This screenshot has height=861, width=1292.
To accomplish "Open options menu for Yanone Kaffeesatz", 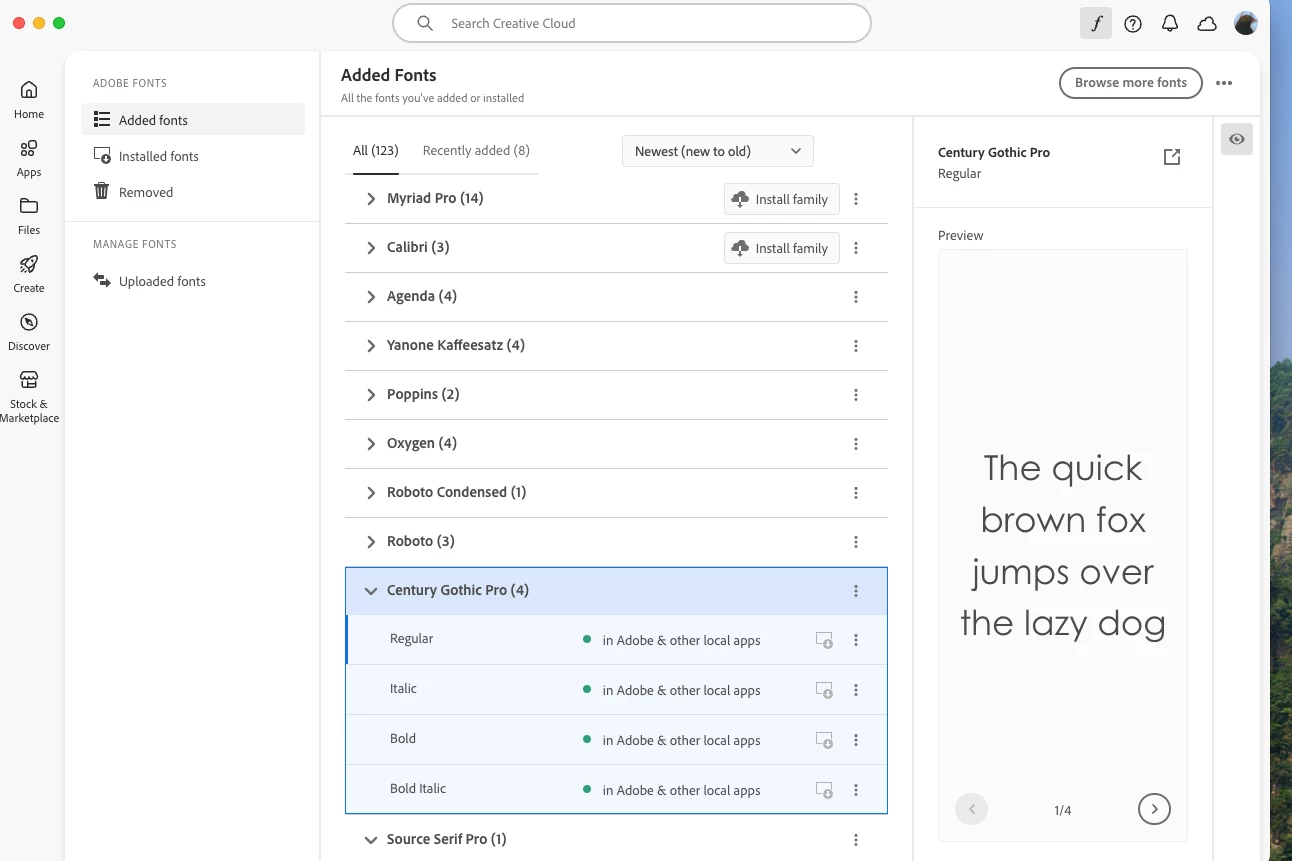I will click(856, 346).
